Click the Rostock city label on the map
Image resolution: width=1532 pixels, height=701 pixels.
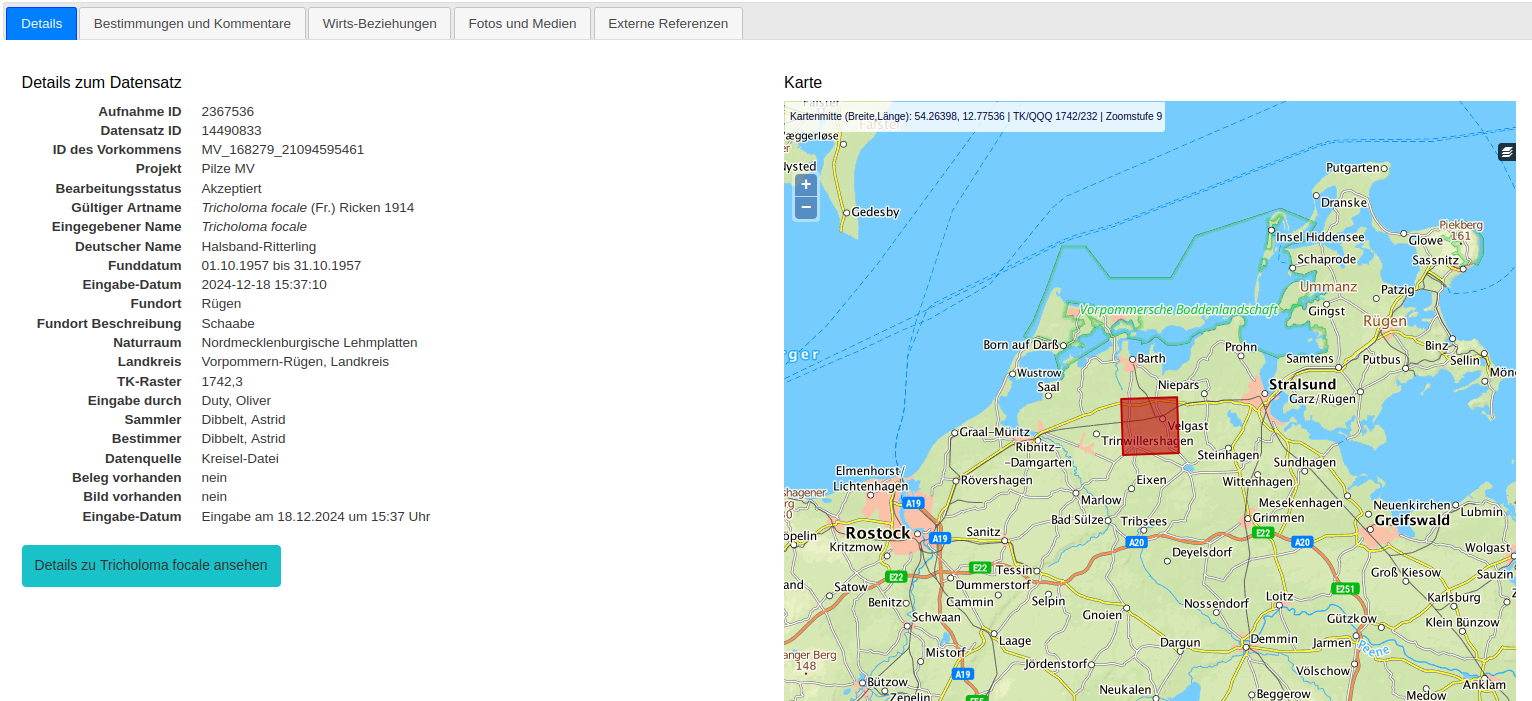click(x=878, y=533)
